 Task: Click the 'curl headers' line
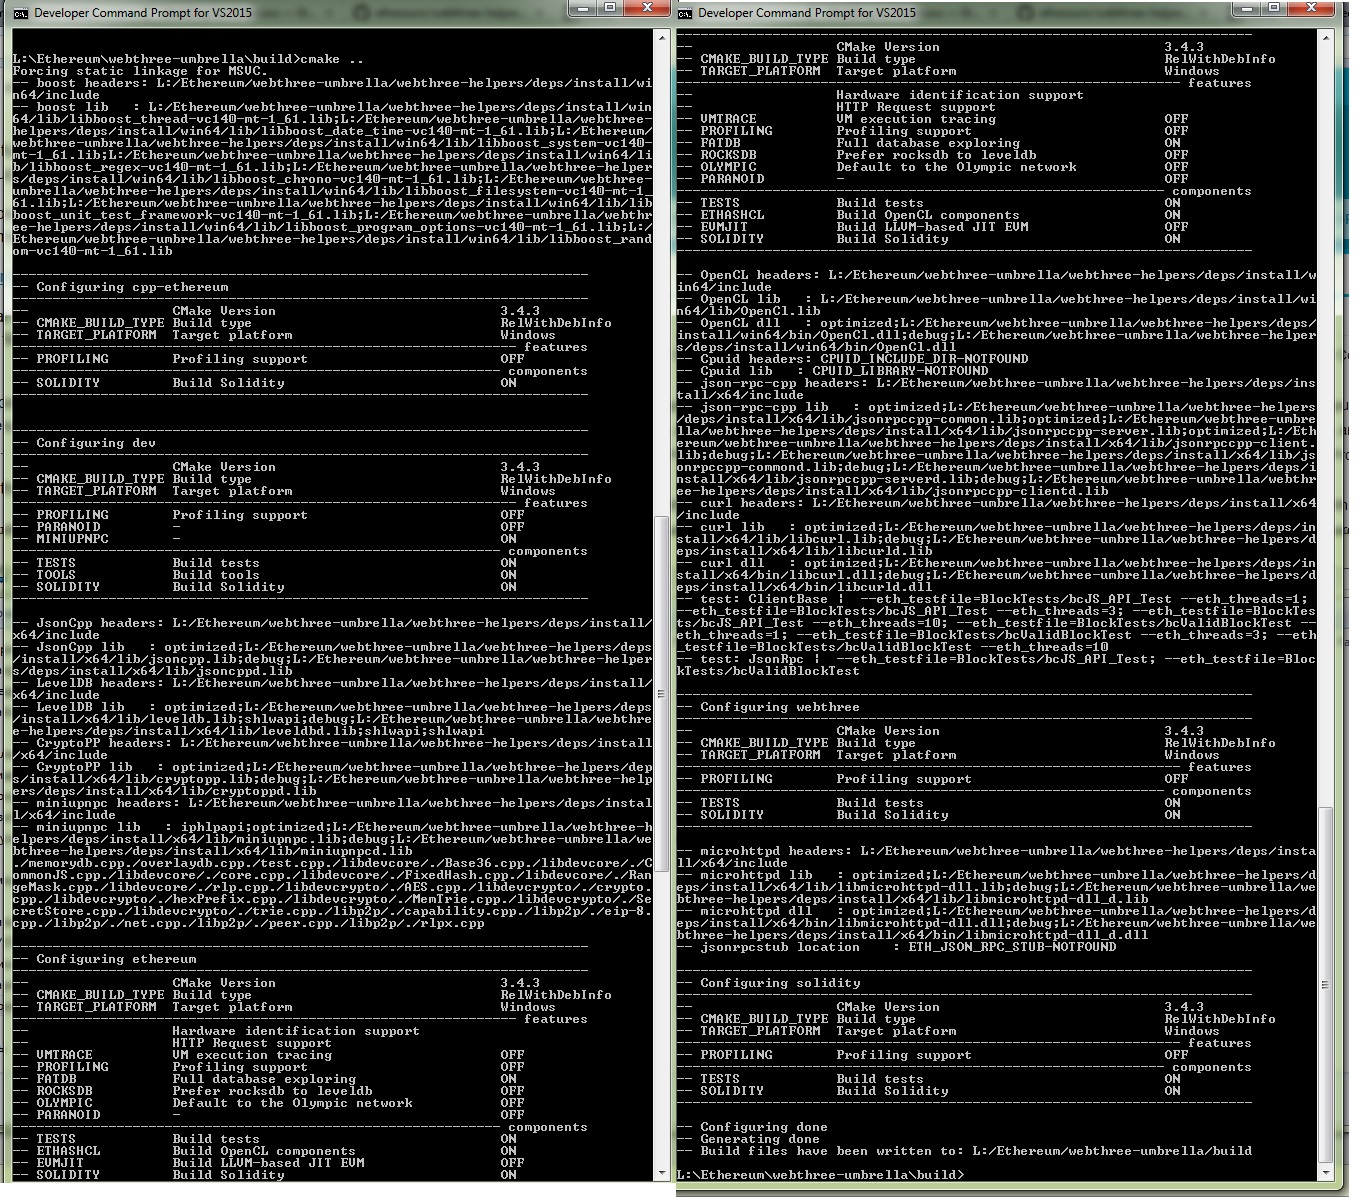tap(996, 509)
